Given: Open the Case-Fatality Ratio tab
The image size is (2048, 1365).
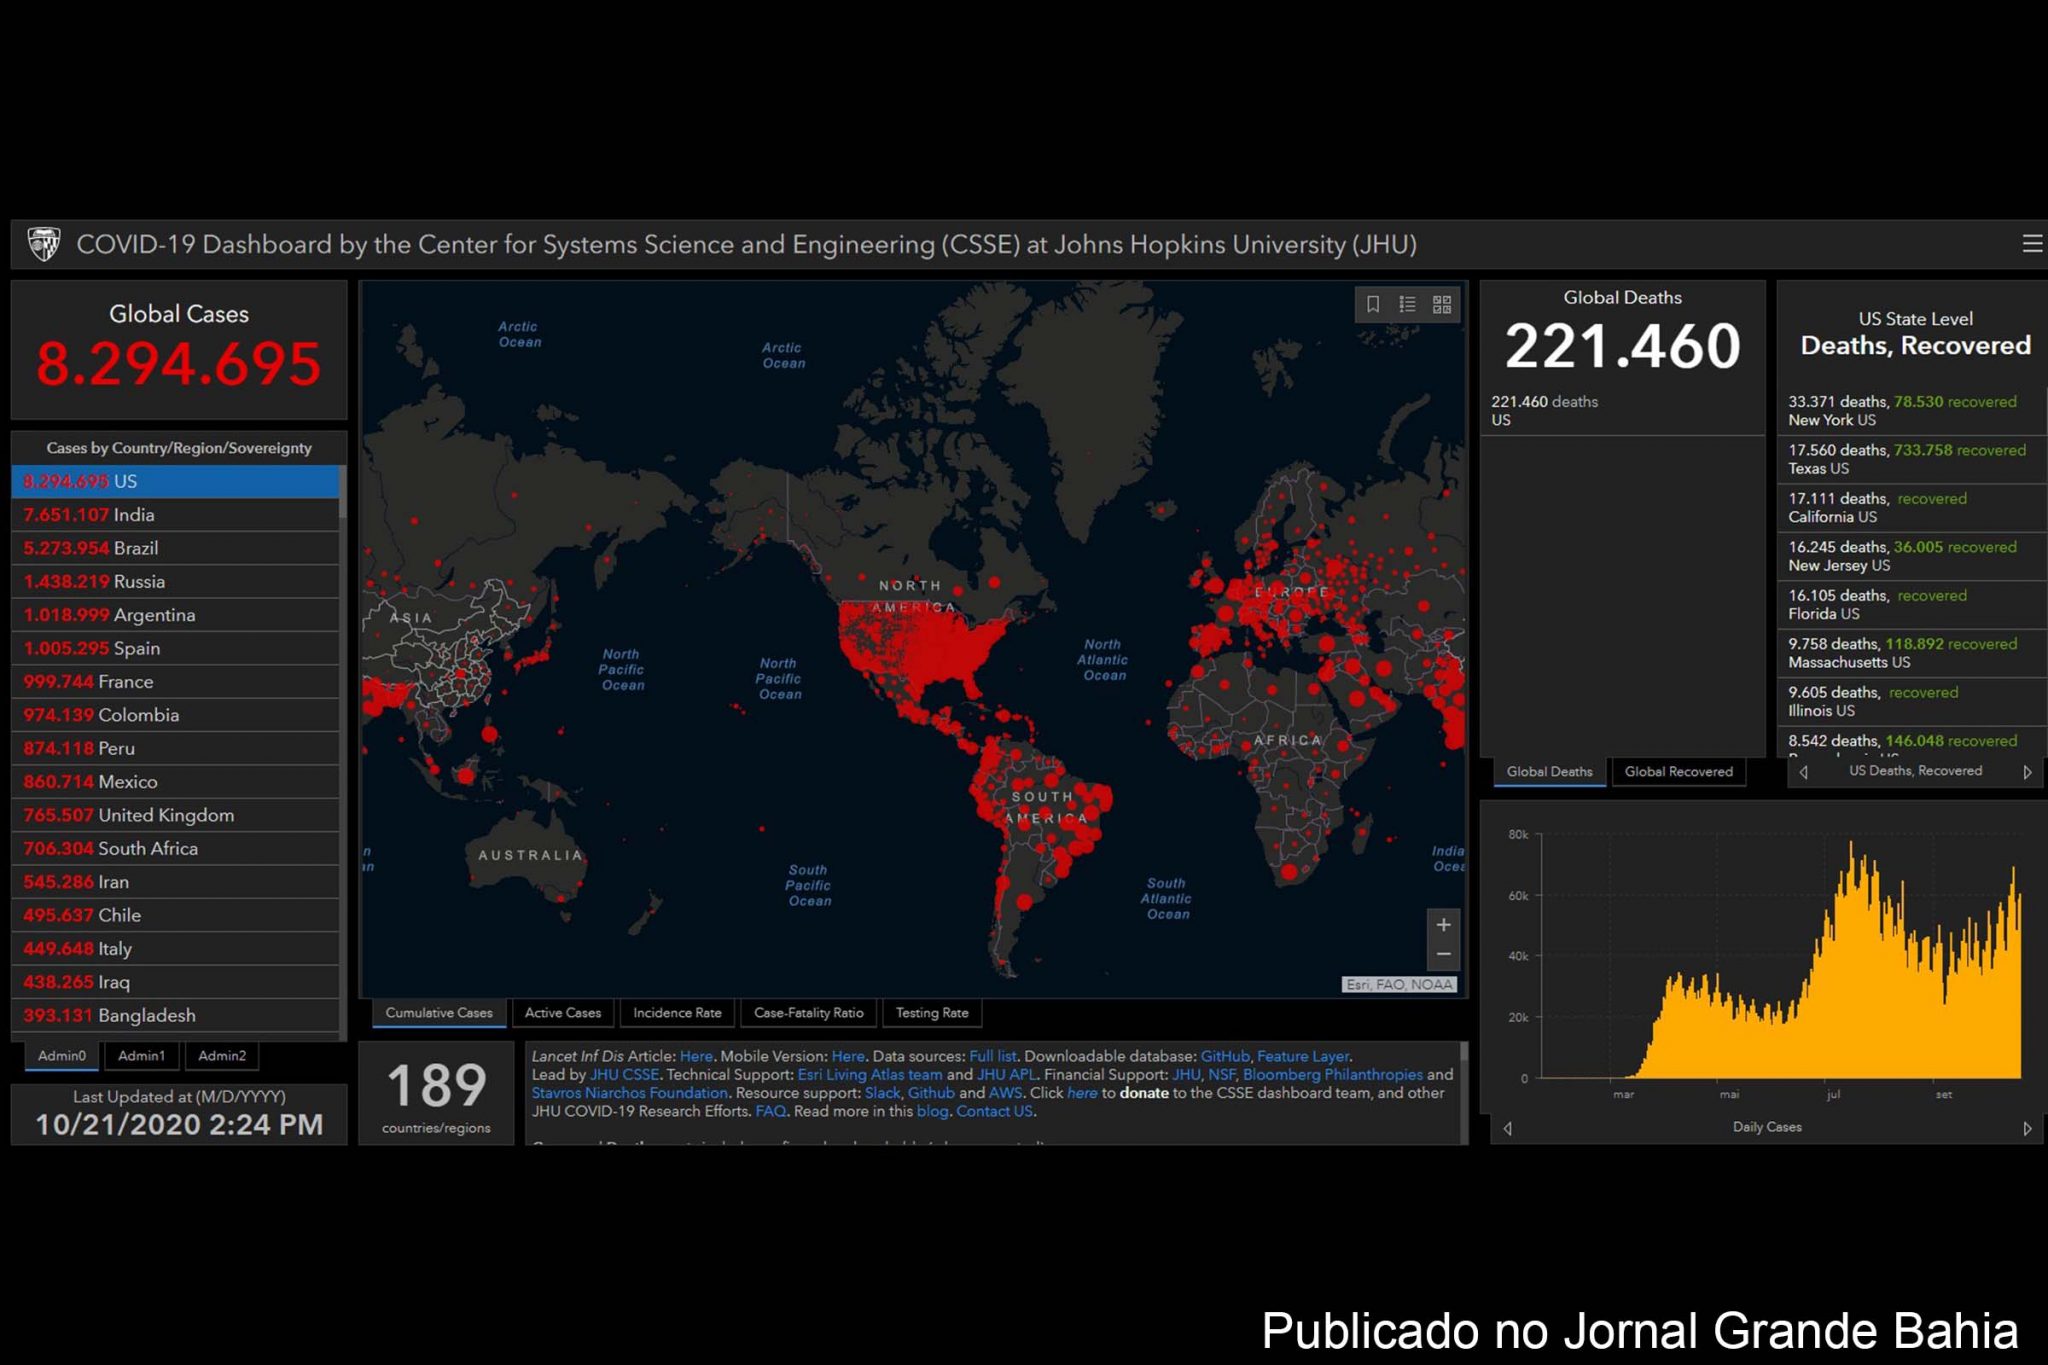Looking at the screenshot, I should tap(808, 1013).
